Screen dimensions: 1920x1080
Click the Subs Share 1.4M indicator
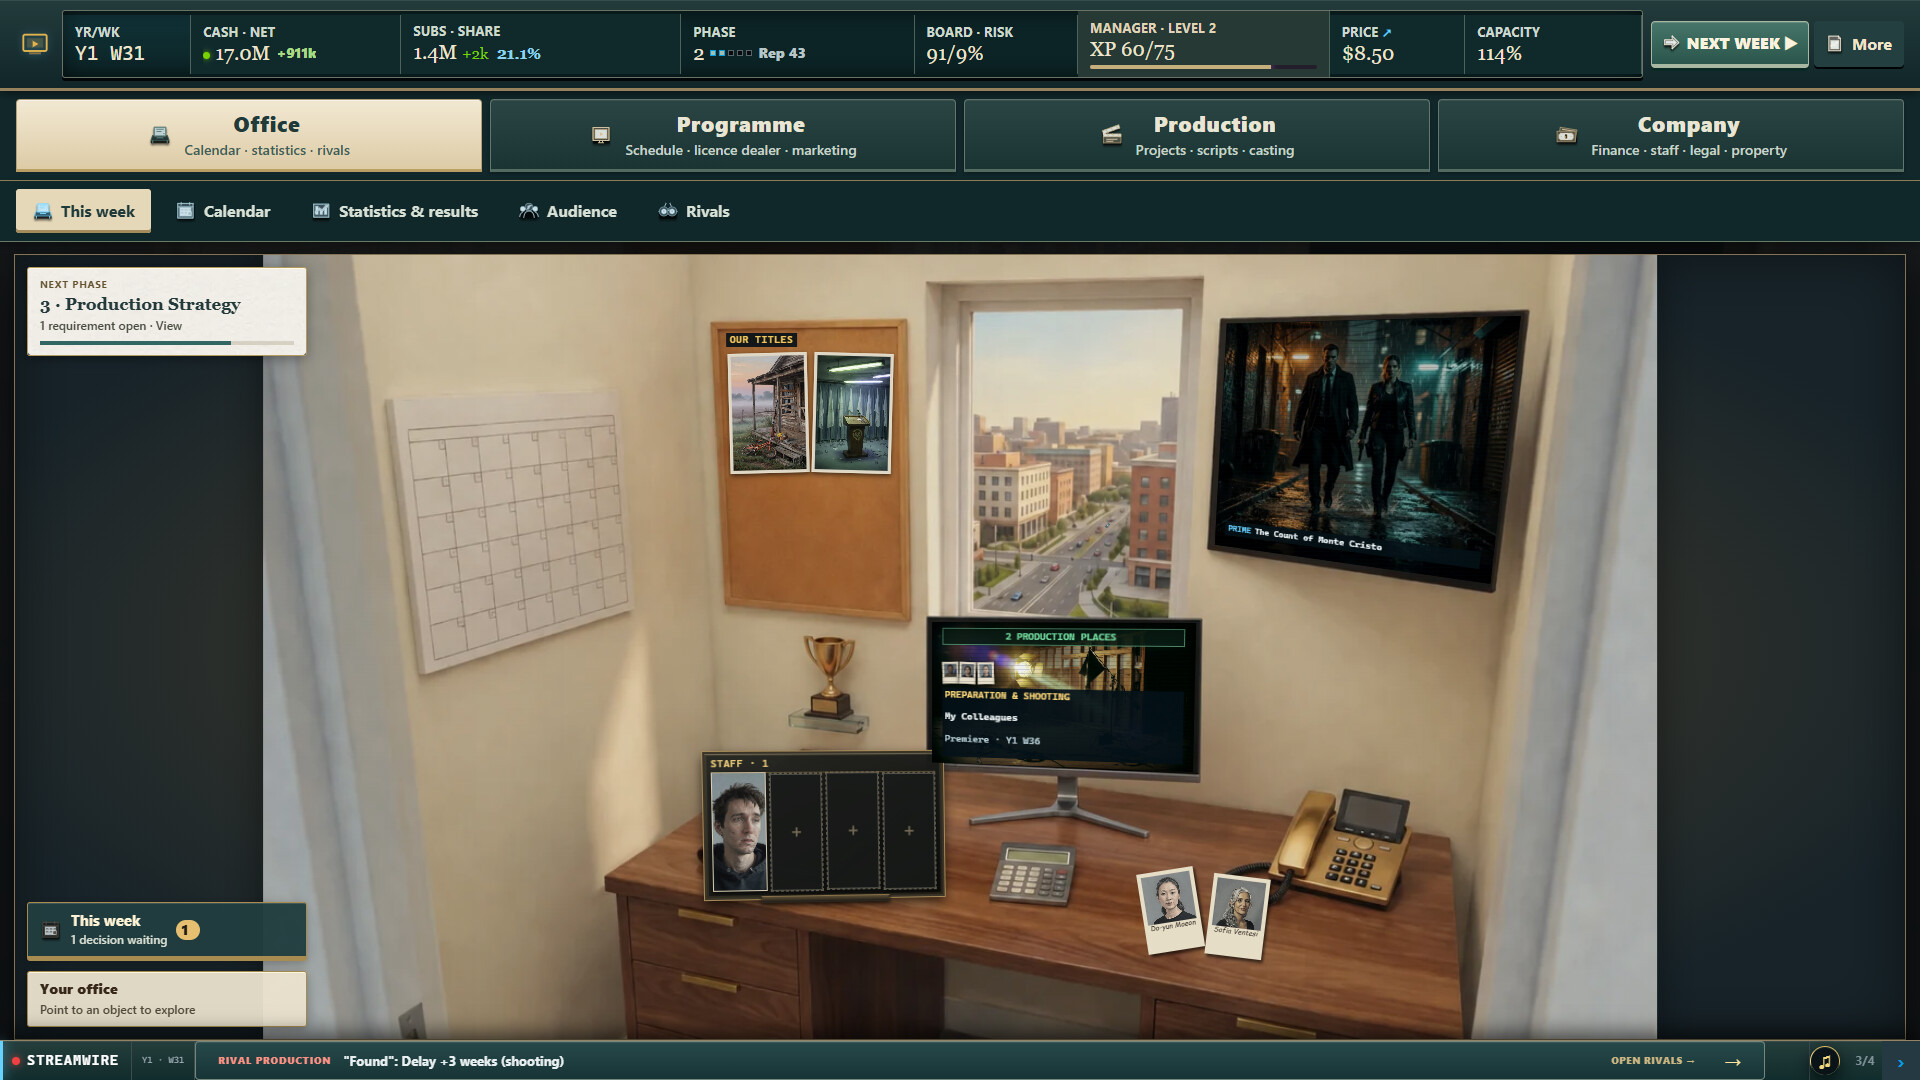click(x=540, y=44)
